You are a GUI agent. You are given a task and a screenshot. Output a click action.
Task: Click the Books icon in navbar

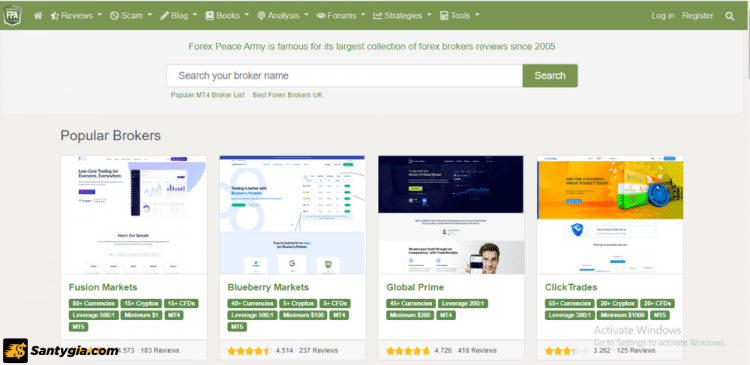pos(210,16)
